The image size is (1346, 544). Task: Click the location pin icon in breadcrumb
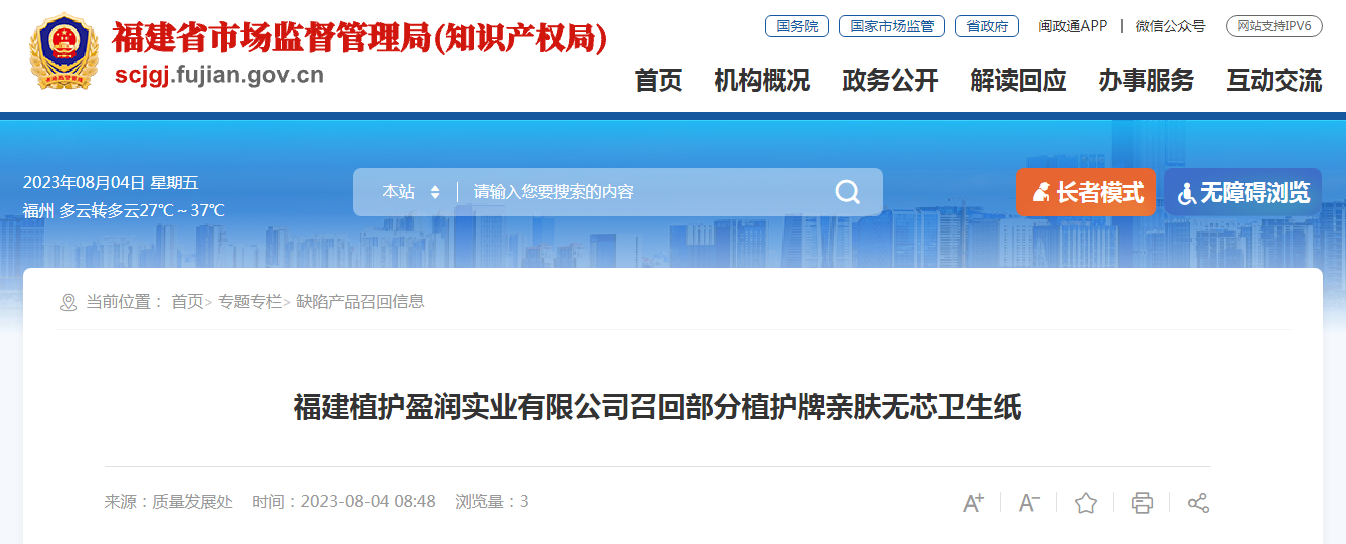[x=68, y=302]
